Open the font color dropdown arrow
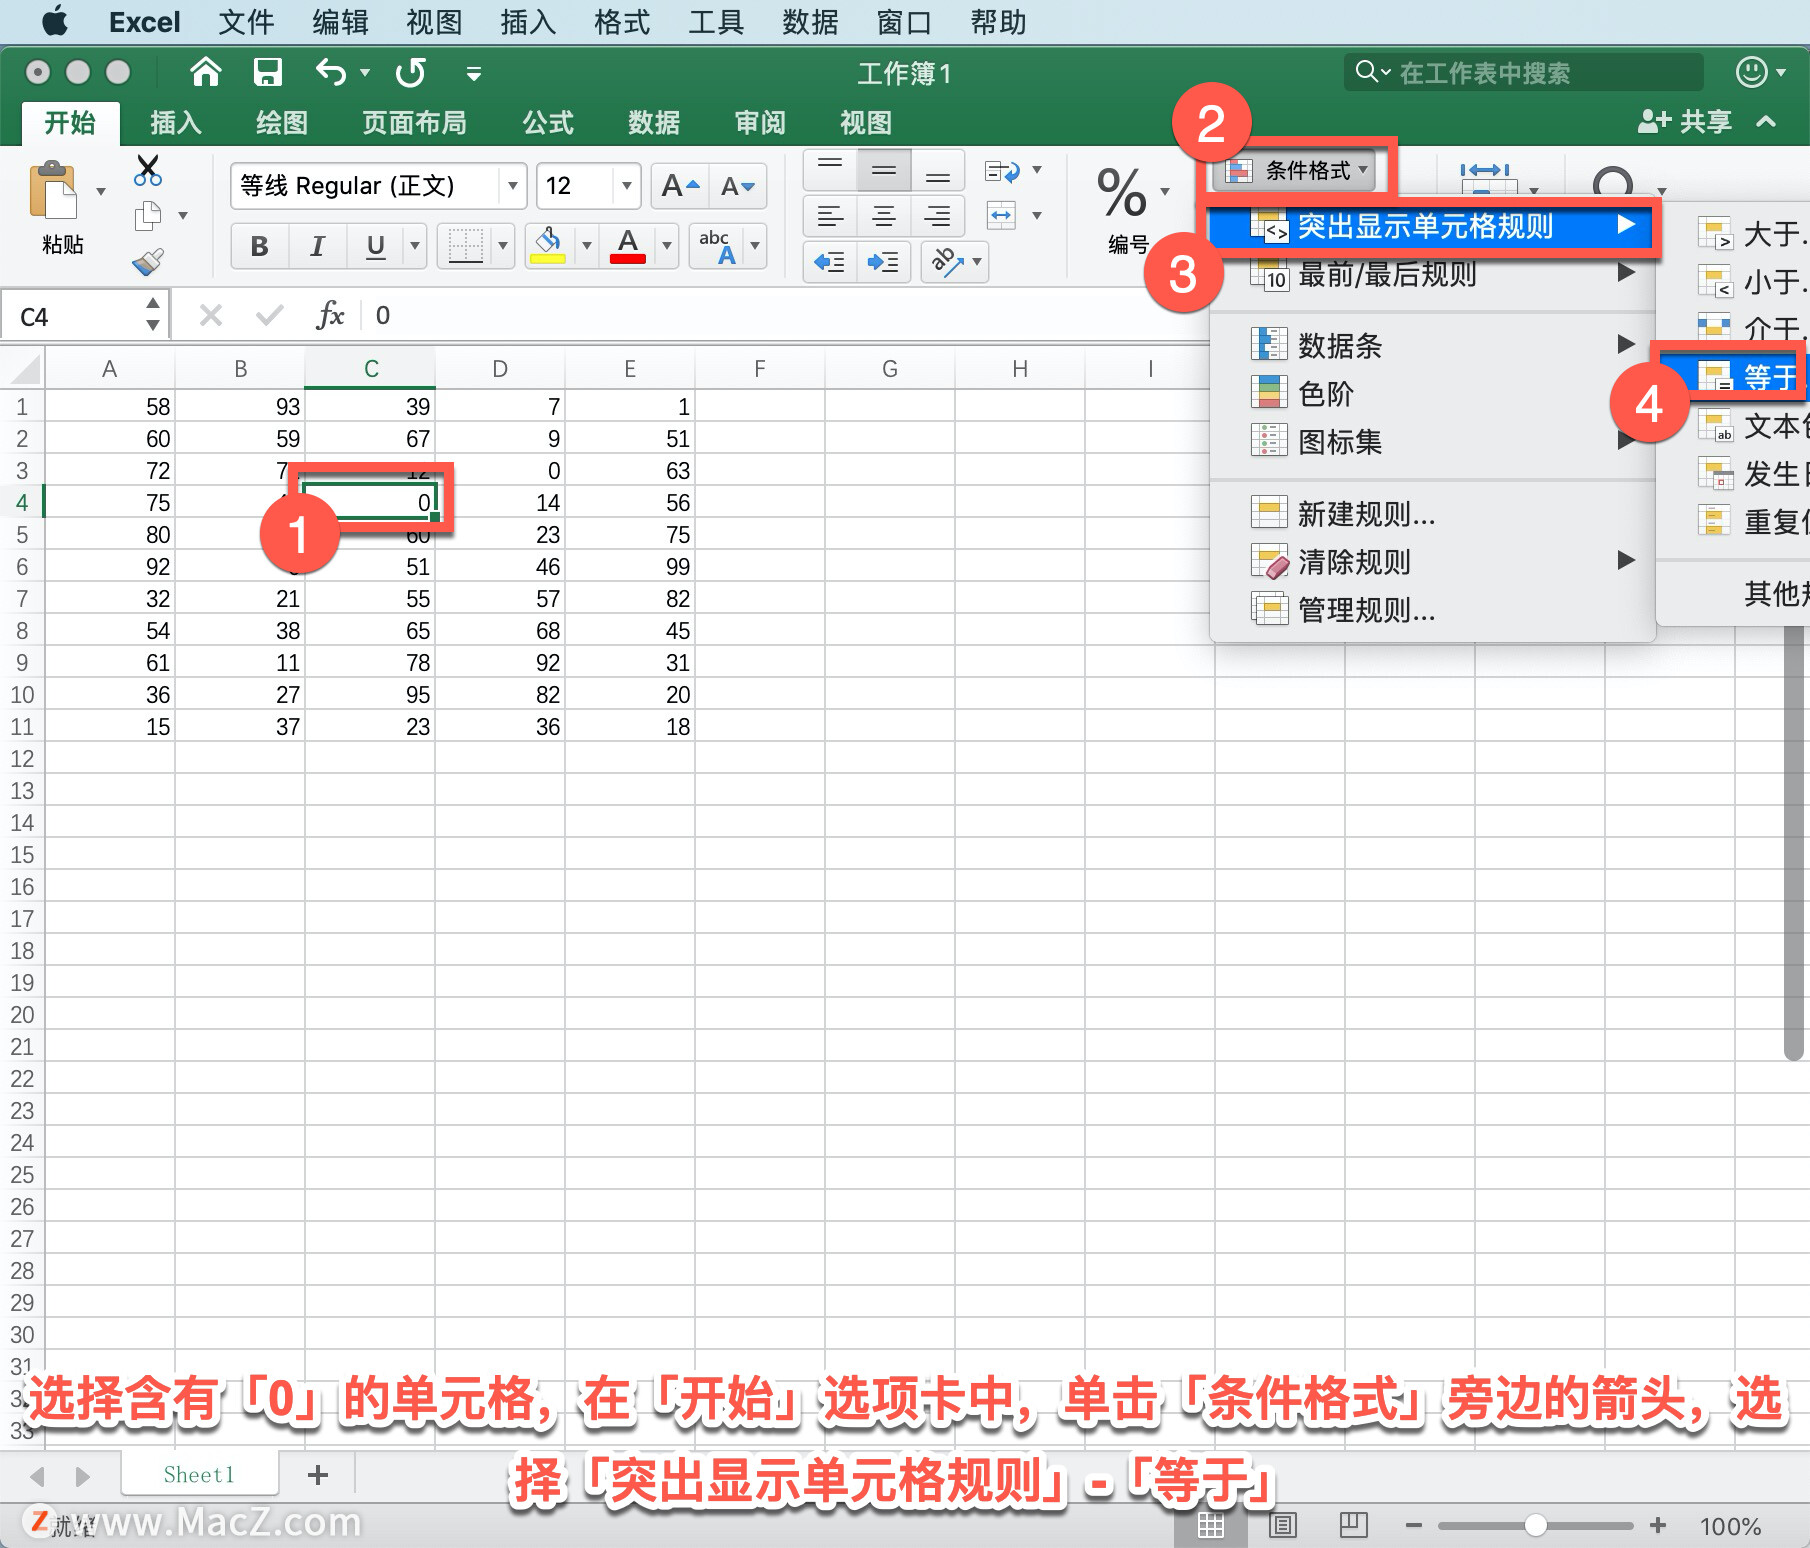 click(666, 246)
